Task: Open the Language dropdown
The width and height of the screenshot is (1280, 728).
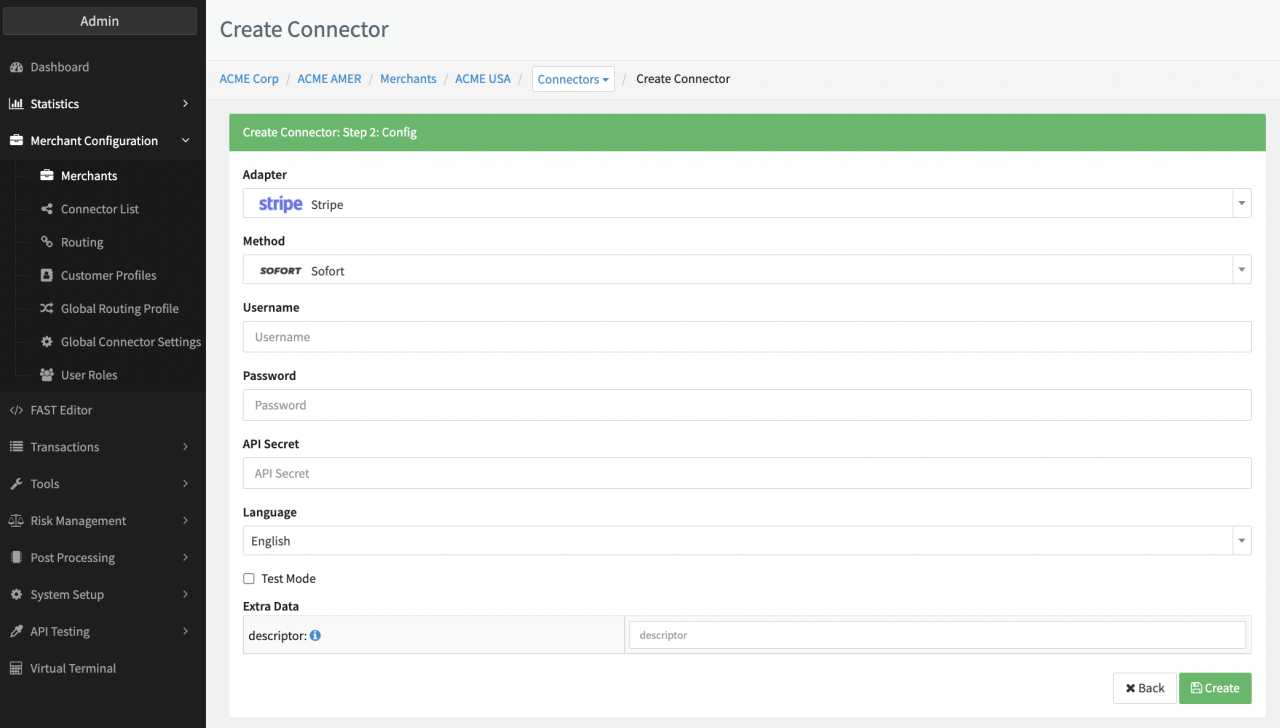Action: pyautogui.click(x=746, y=541)
